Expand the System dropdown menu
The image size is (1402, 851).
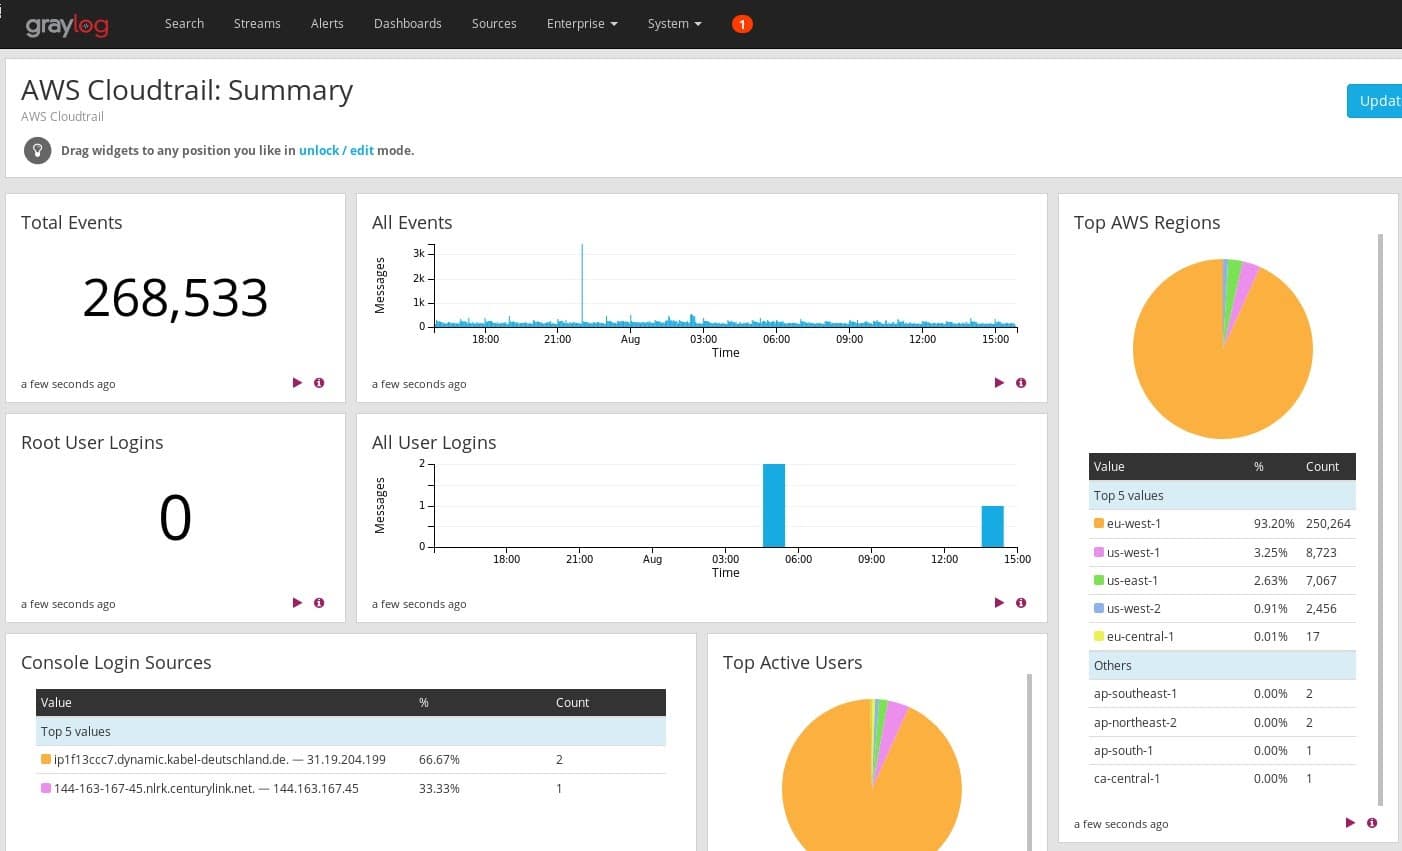(674, 24)
